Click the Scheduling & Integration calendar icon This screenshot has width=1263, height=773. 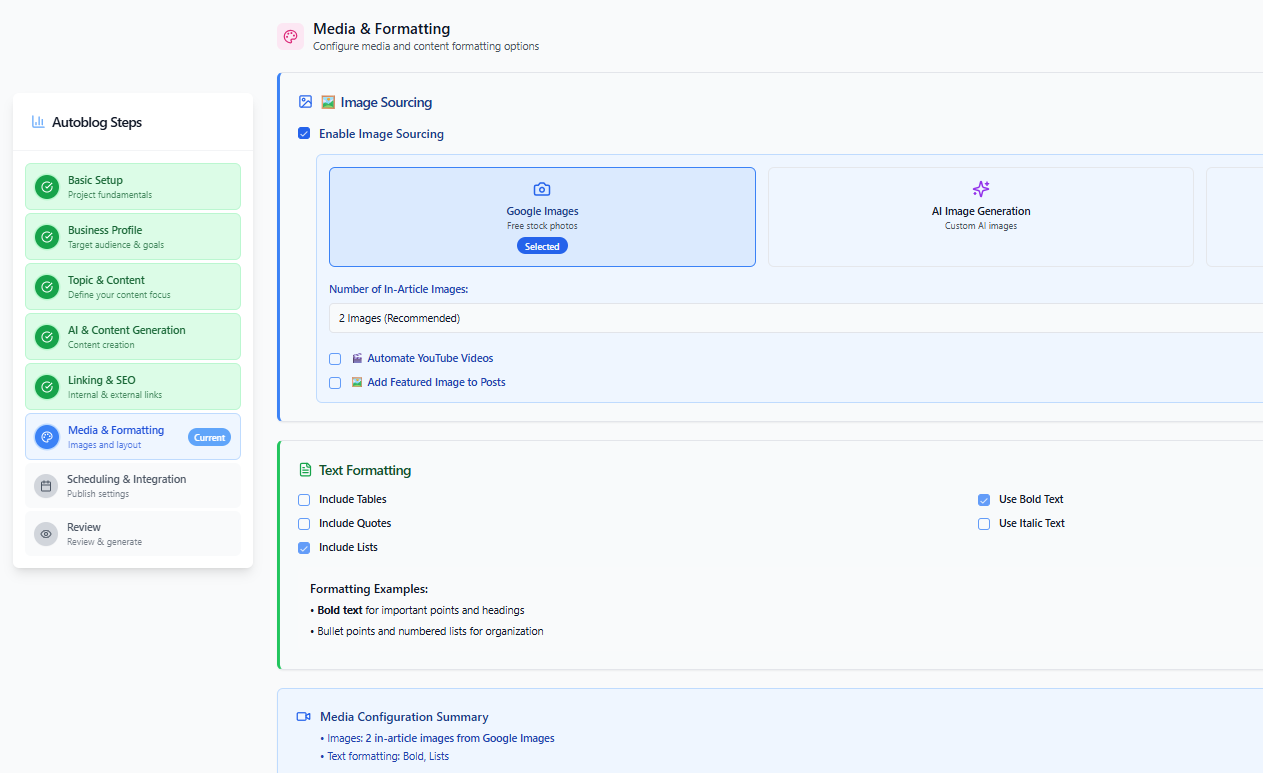tap(46, 486)
